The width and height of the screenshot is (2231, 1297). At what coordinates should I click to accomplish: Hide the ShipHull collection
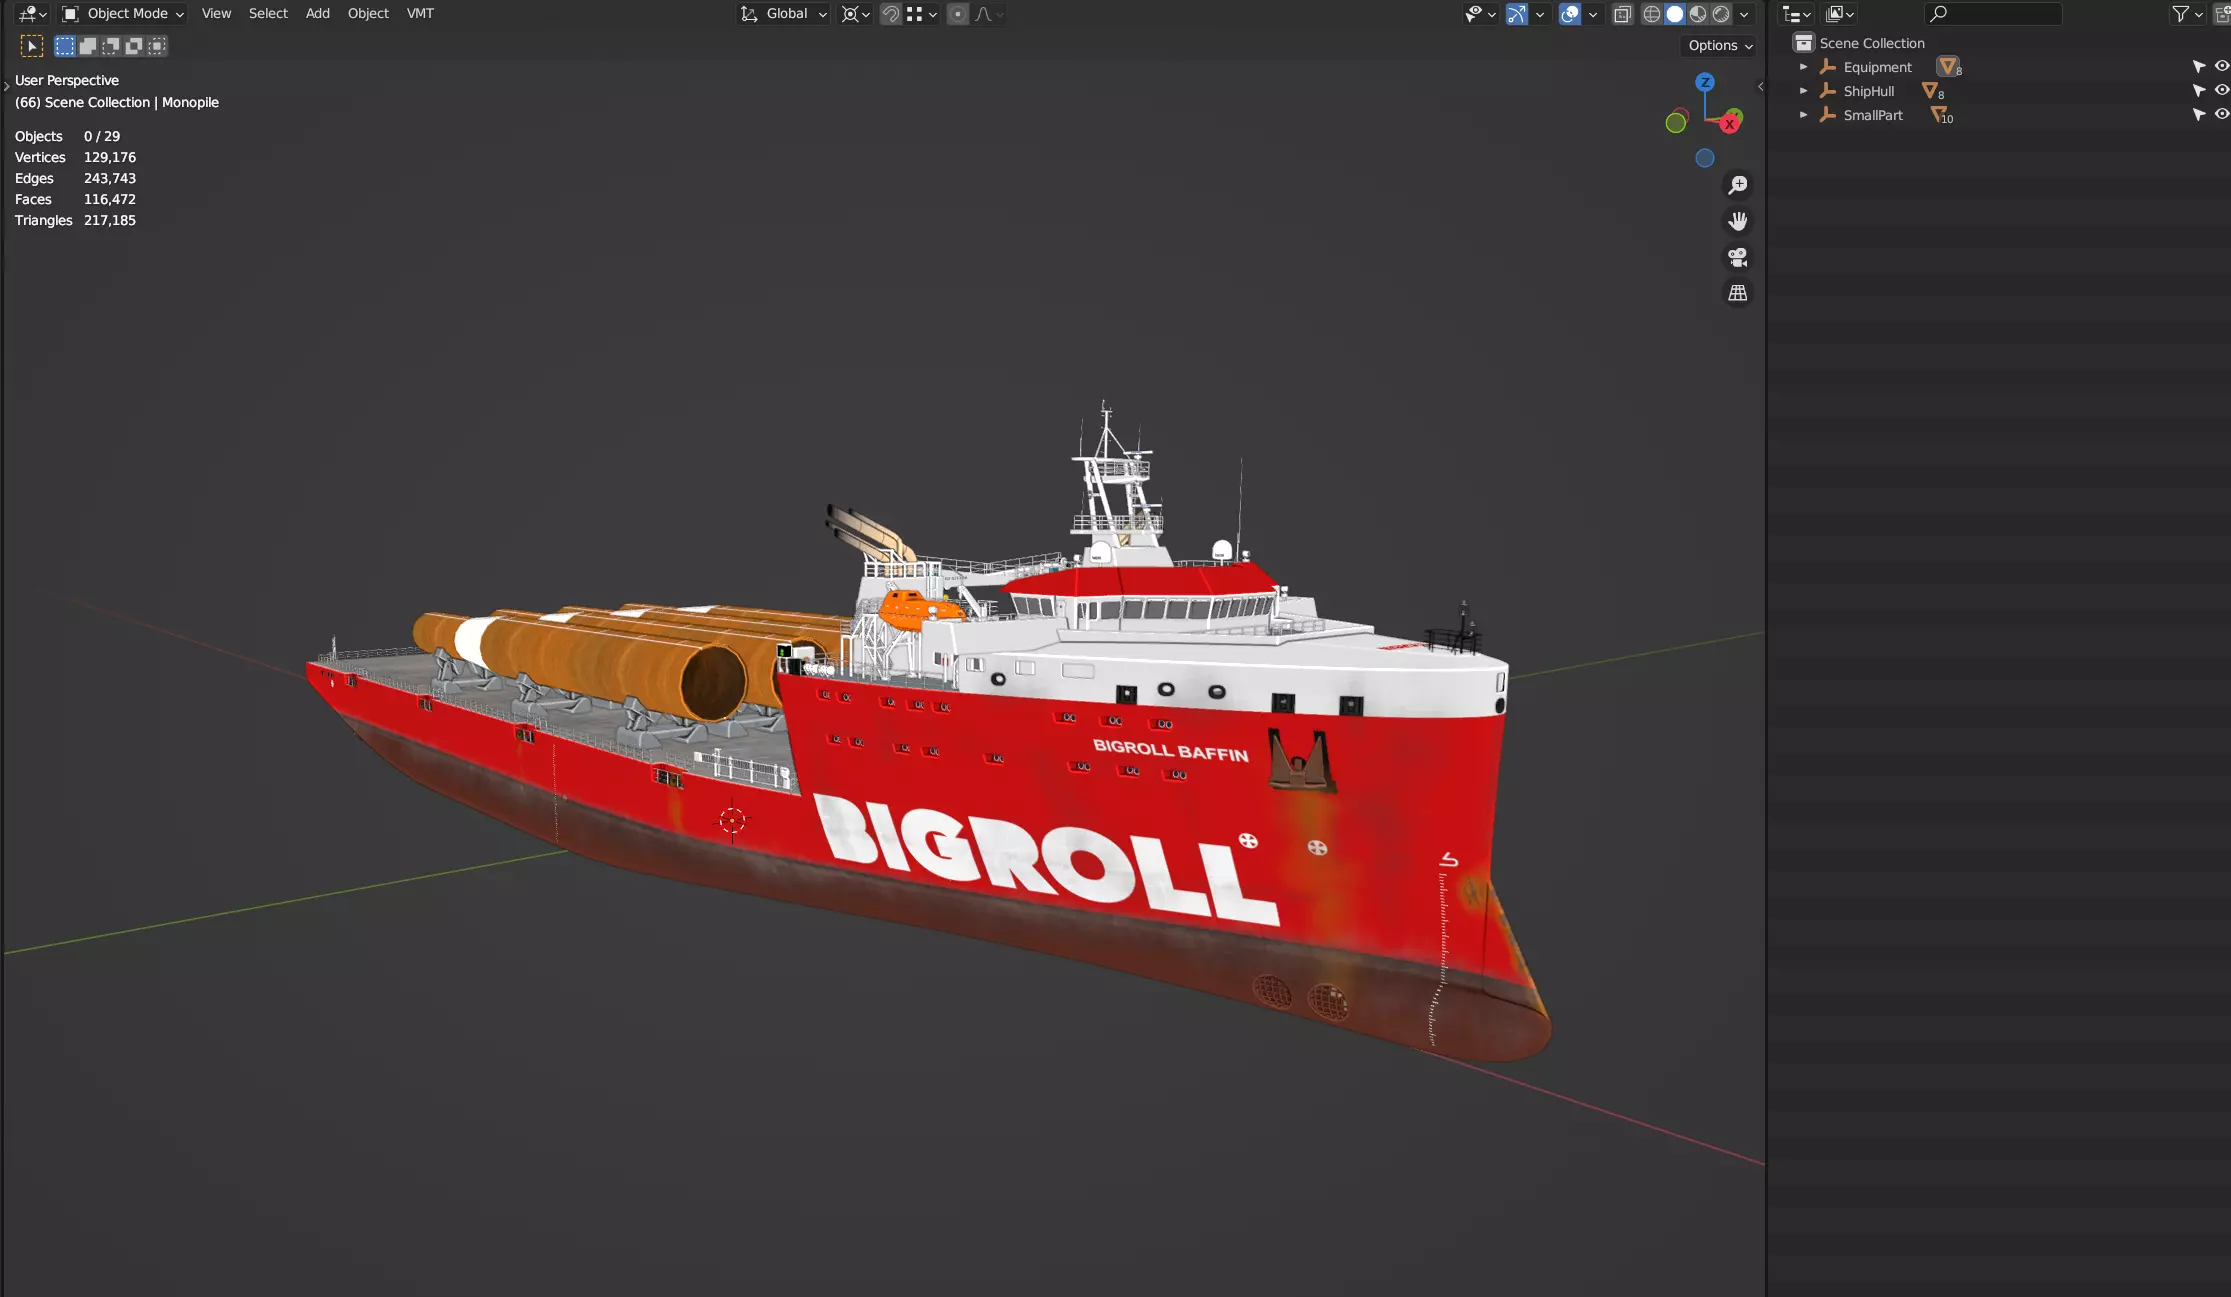pyautogui.click(x=2221, y=91)
